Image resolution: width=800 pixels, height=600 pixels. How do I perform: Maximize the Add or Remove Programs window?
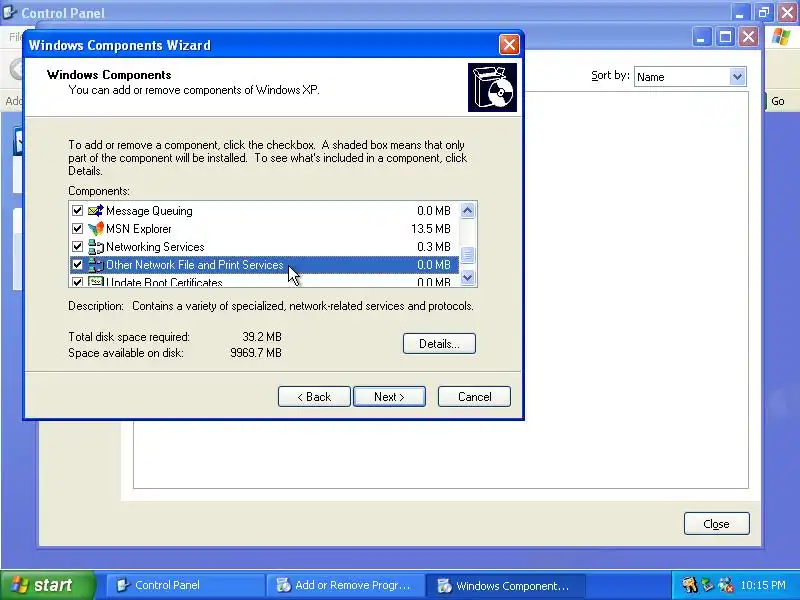(x=725, y=37)
